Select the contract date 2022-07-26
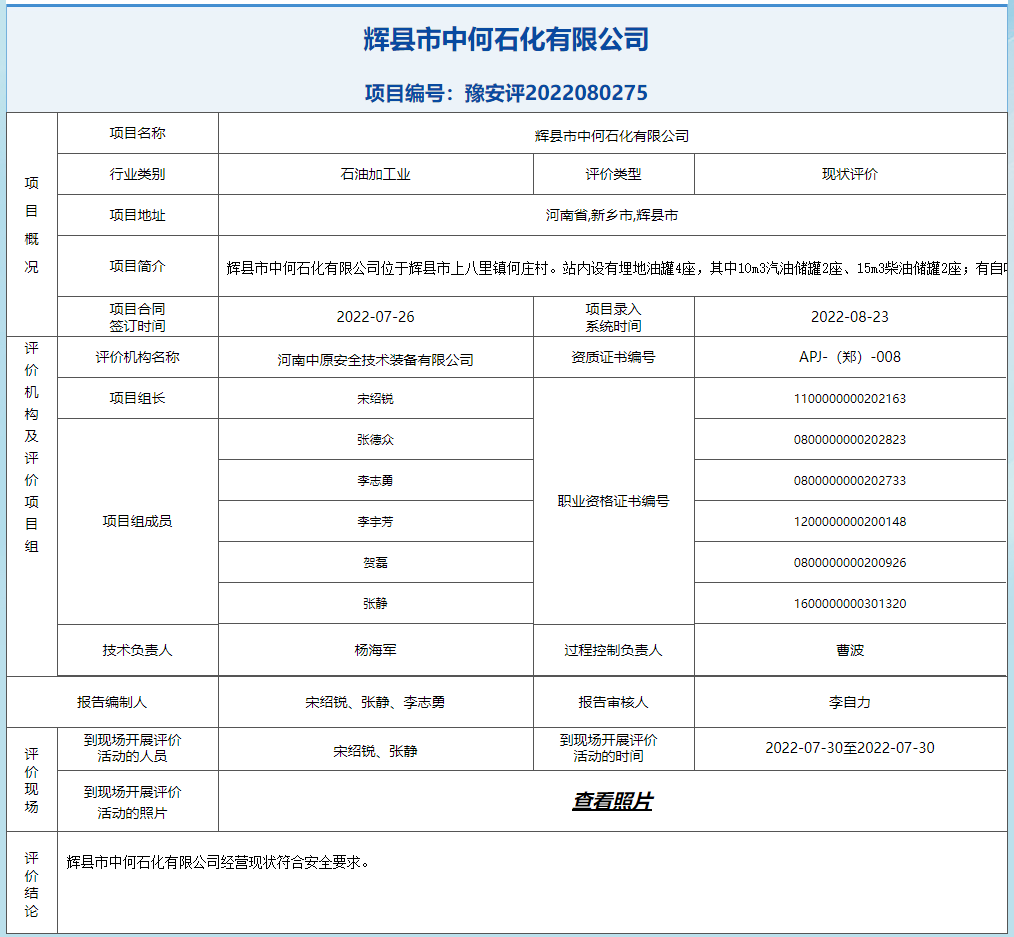1014x937 pixels. point(376,317)
